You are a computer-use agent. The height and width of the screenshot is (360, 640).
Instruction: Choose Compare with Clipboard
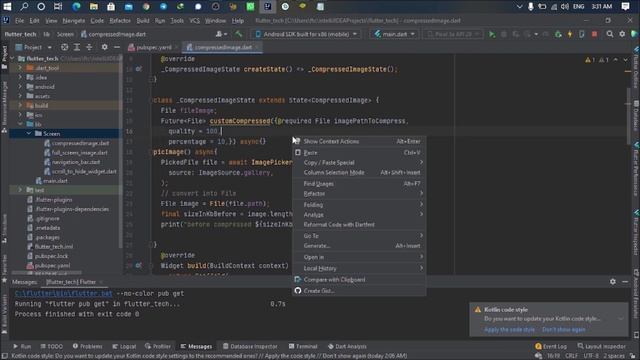[x=359, y=280]
